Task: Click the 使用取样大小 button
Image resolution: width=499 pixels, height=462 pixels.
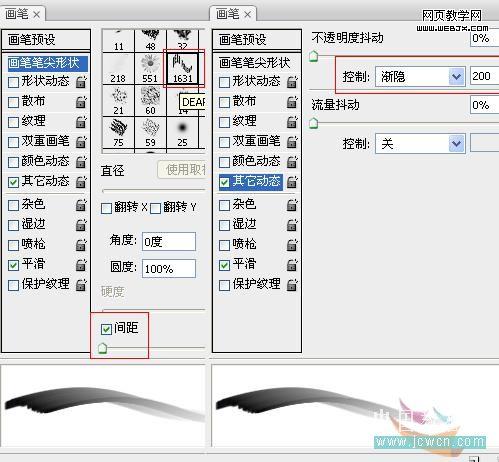Action: click(x=182, y=170)
